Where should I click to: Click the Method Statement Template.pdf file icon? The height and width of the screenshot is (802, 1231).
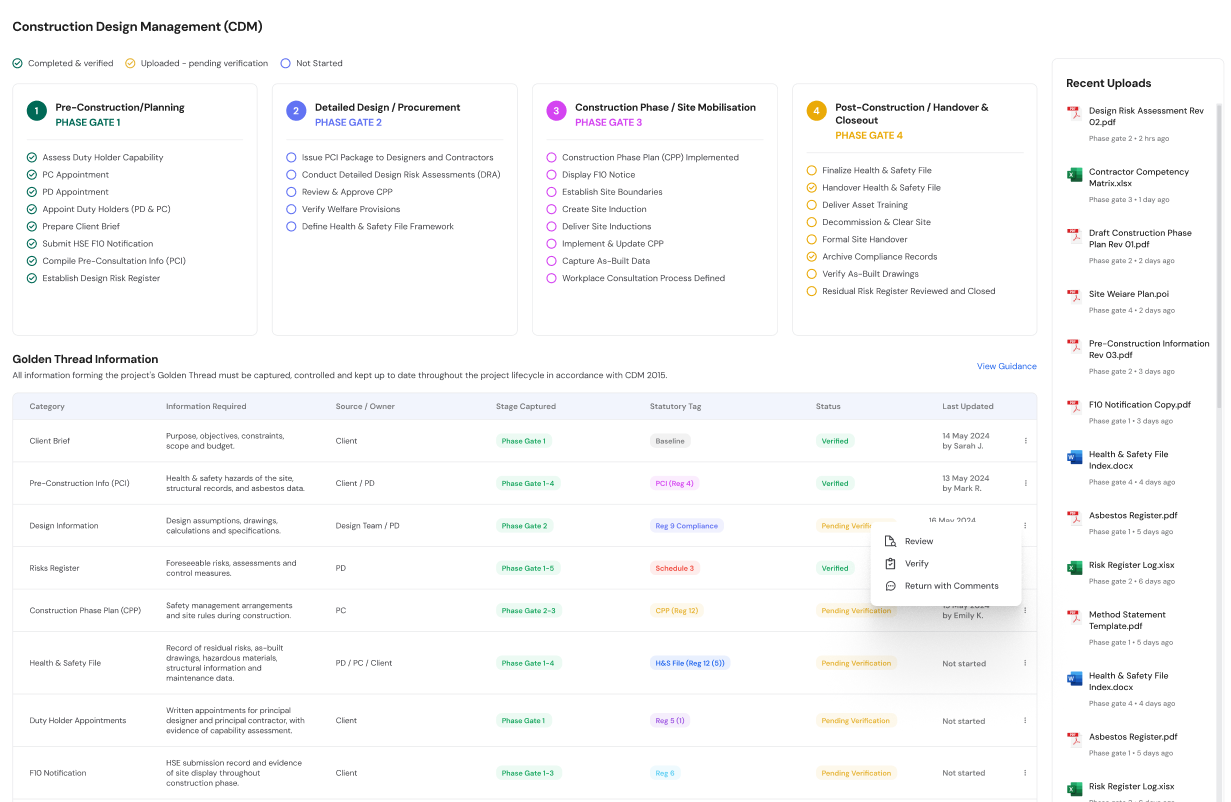coord(1074,617)
